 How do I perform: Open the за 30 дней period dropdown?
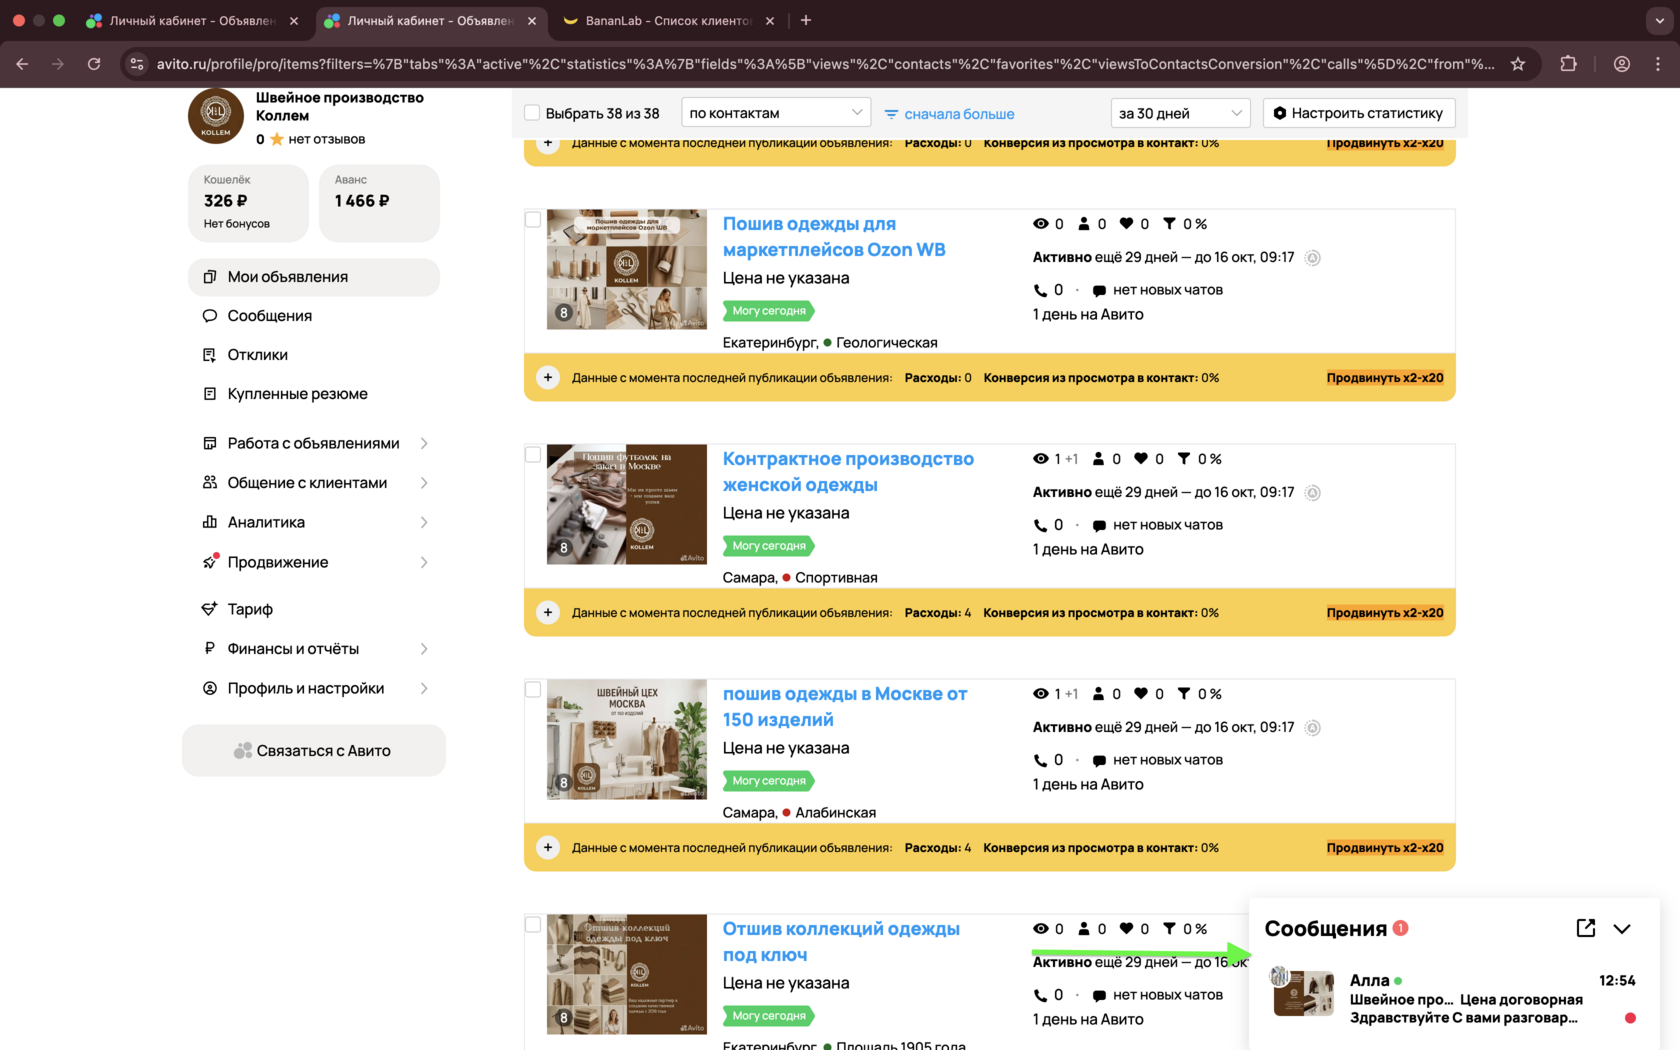(1180, 113)
